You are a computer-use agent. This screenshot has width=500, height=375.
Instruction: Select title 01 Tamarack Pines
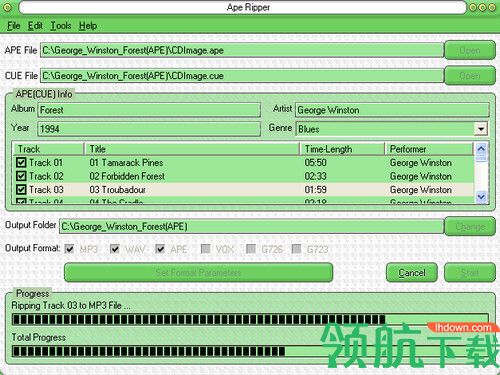[126, 163]
